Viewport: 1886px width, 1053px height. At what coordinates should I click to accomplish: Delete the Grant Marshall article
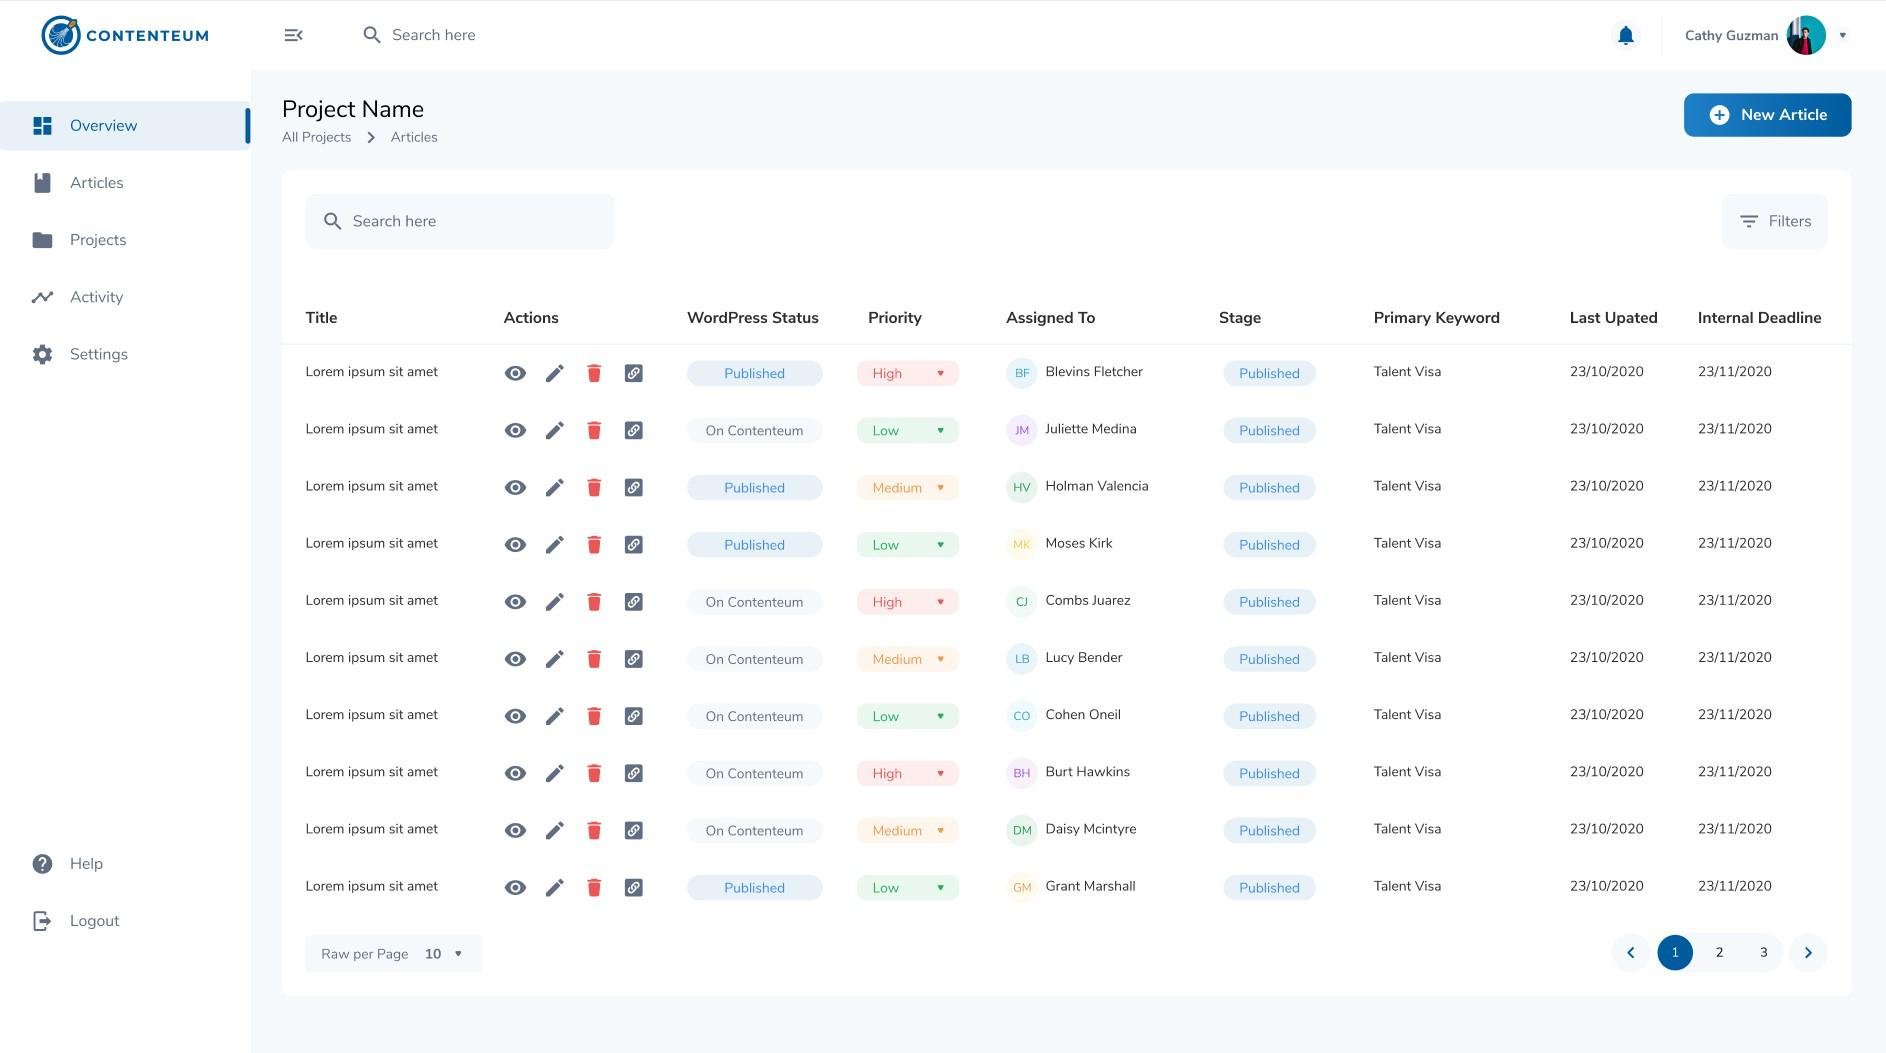[594, 887]
